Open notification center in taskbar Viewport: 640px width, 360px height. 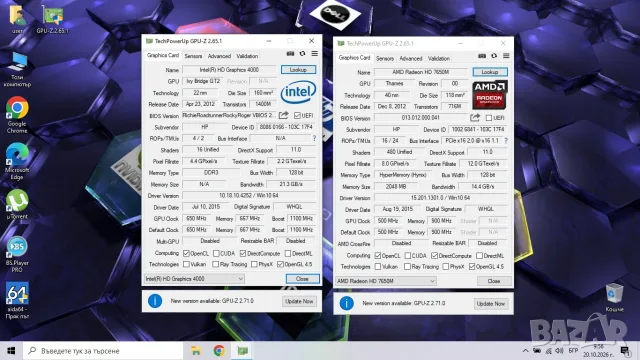coord(624,351)
